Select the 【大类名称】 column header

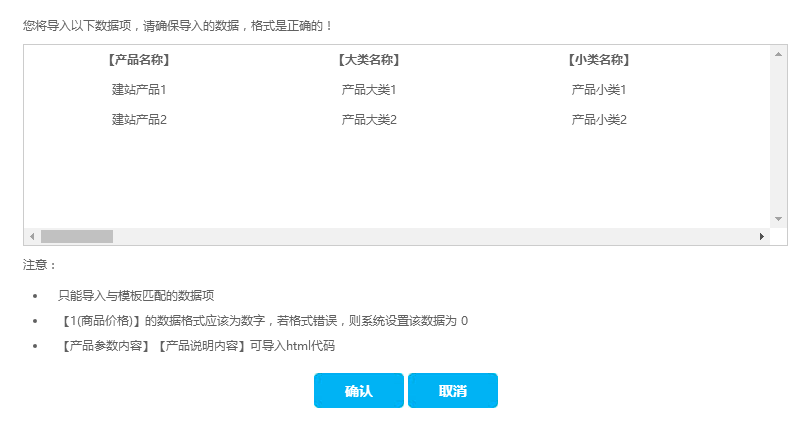(x=369, y=60)
